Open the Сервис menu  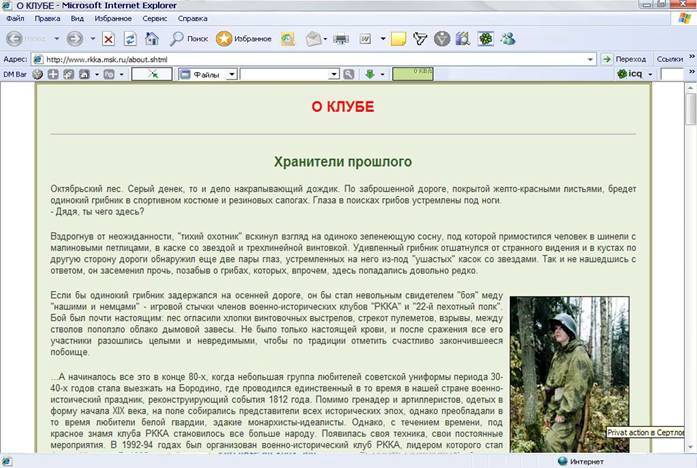click(x=155, y=19)
